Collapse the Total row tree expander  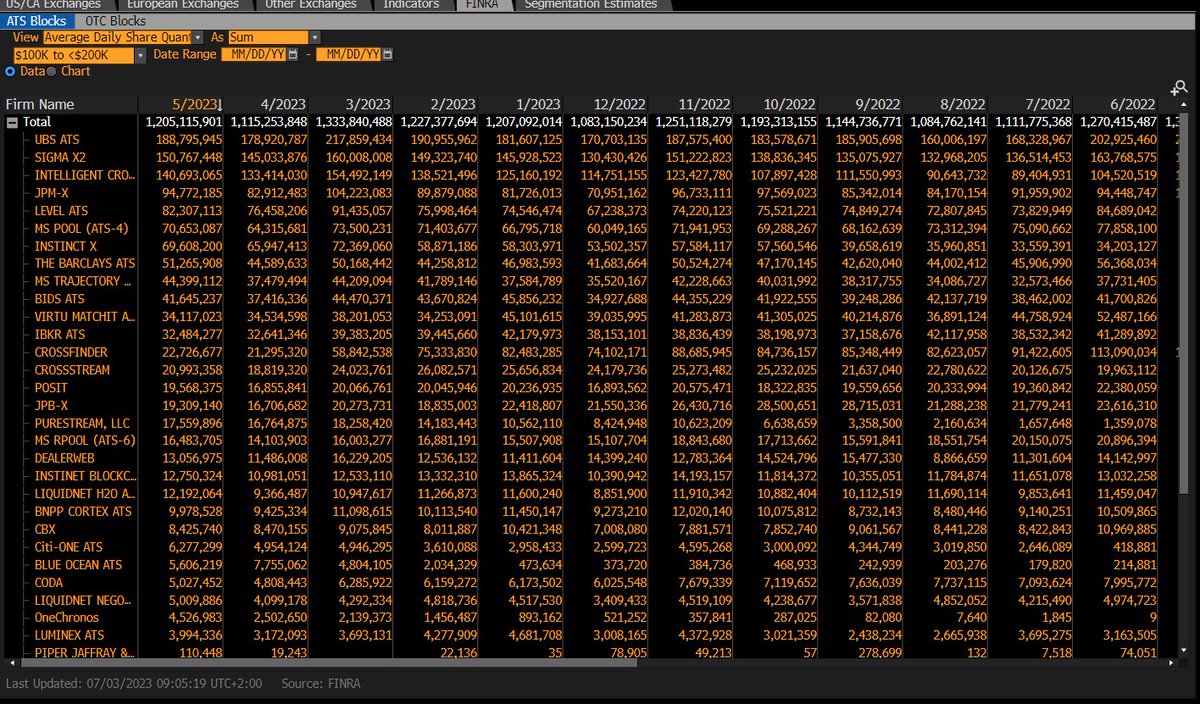11,121
